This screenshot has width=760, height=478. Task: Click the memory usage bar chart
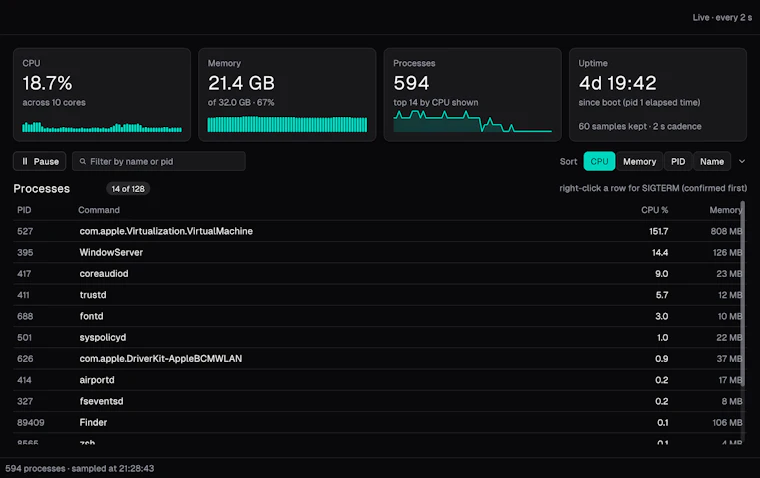point(287,124)
